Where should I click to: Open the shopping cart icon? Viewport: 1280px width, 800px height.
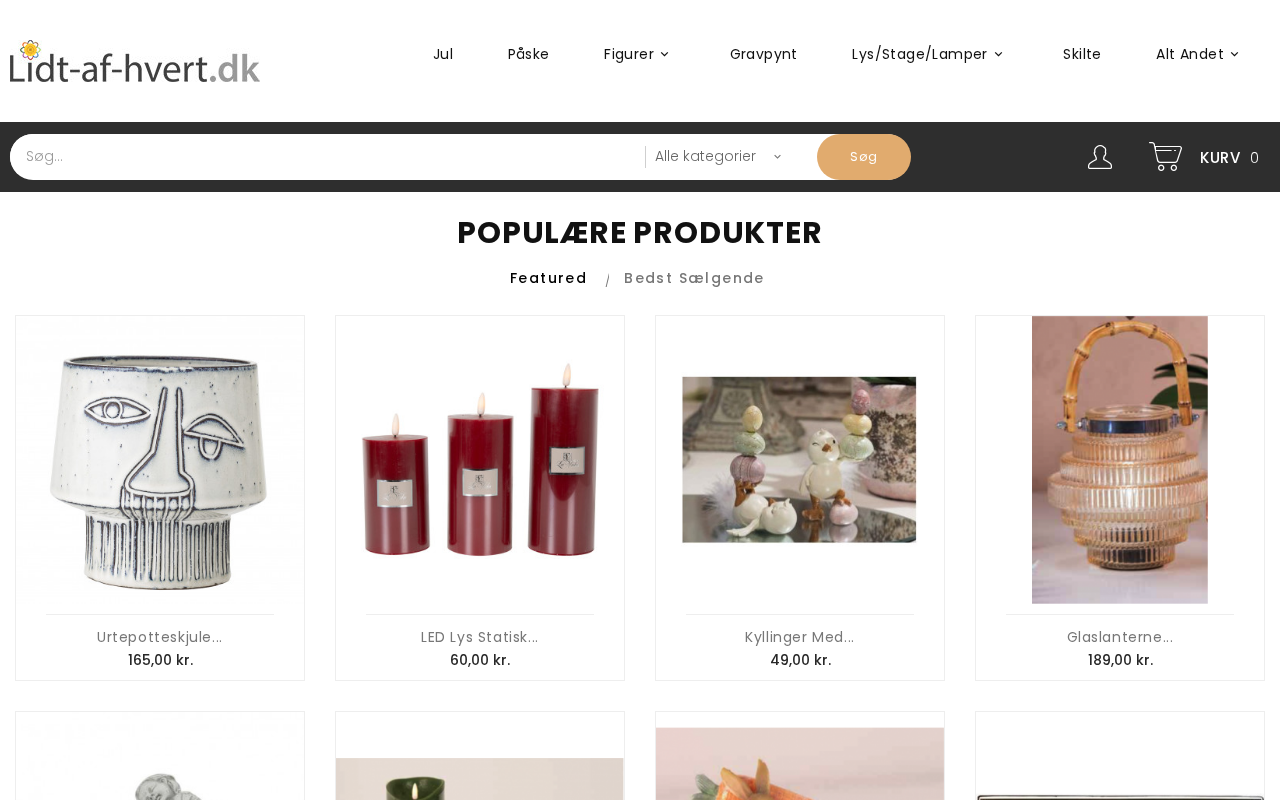[1165, 156]
